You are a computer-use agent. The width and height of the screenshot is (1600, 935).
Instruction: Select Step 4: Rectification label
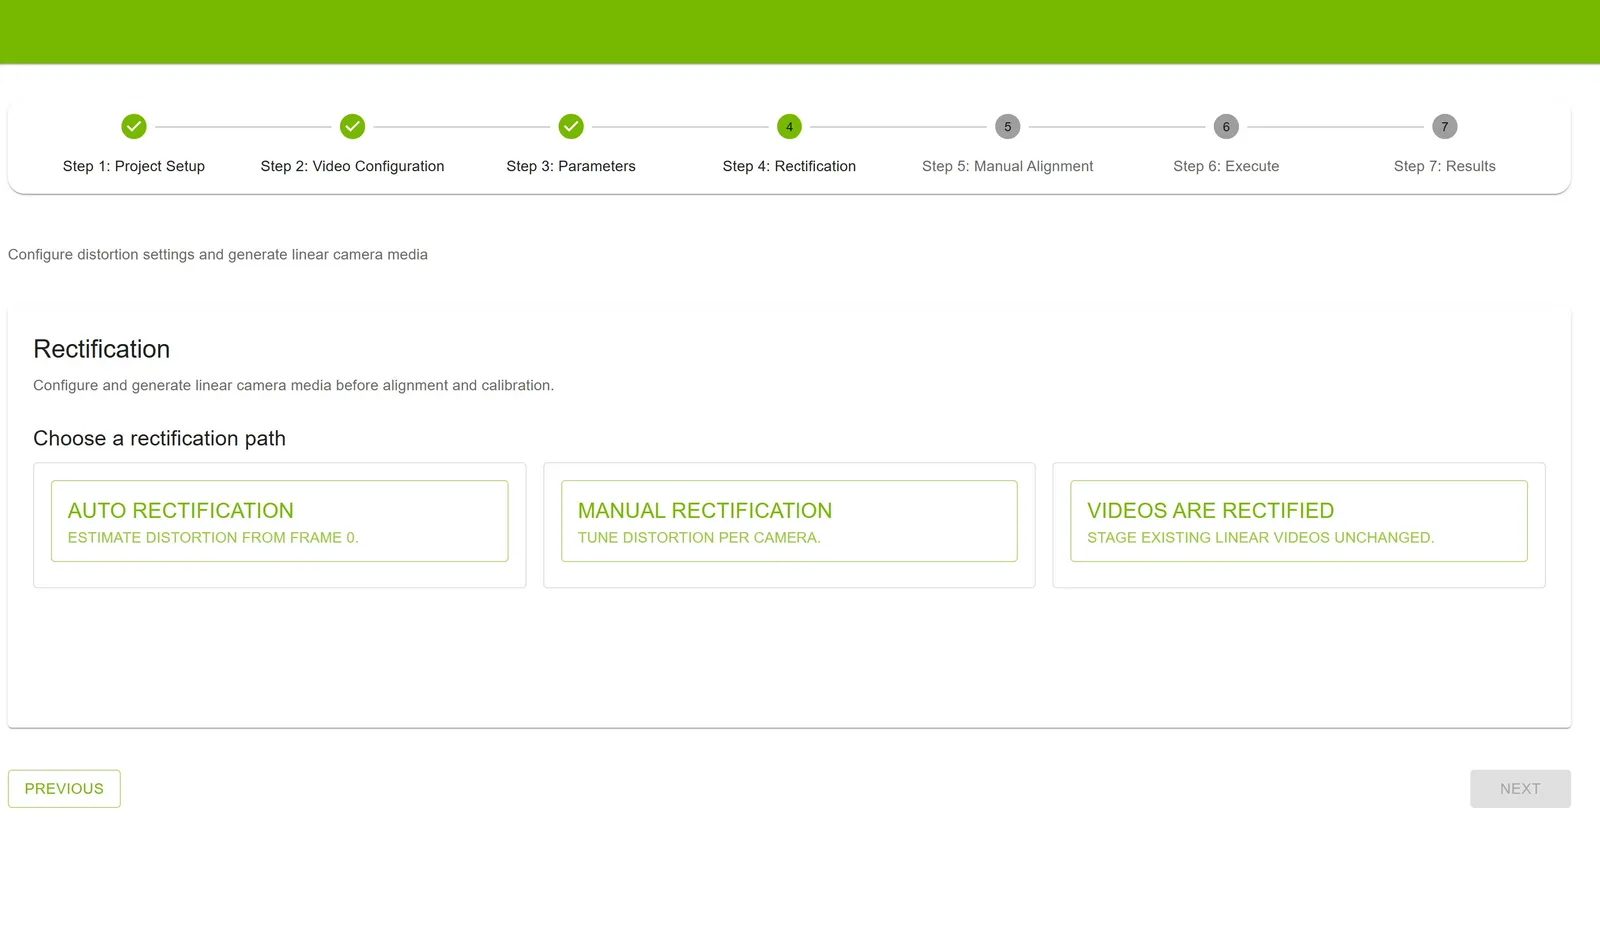[789, 166]
